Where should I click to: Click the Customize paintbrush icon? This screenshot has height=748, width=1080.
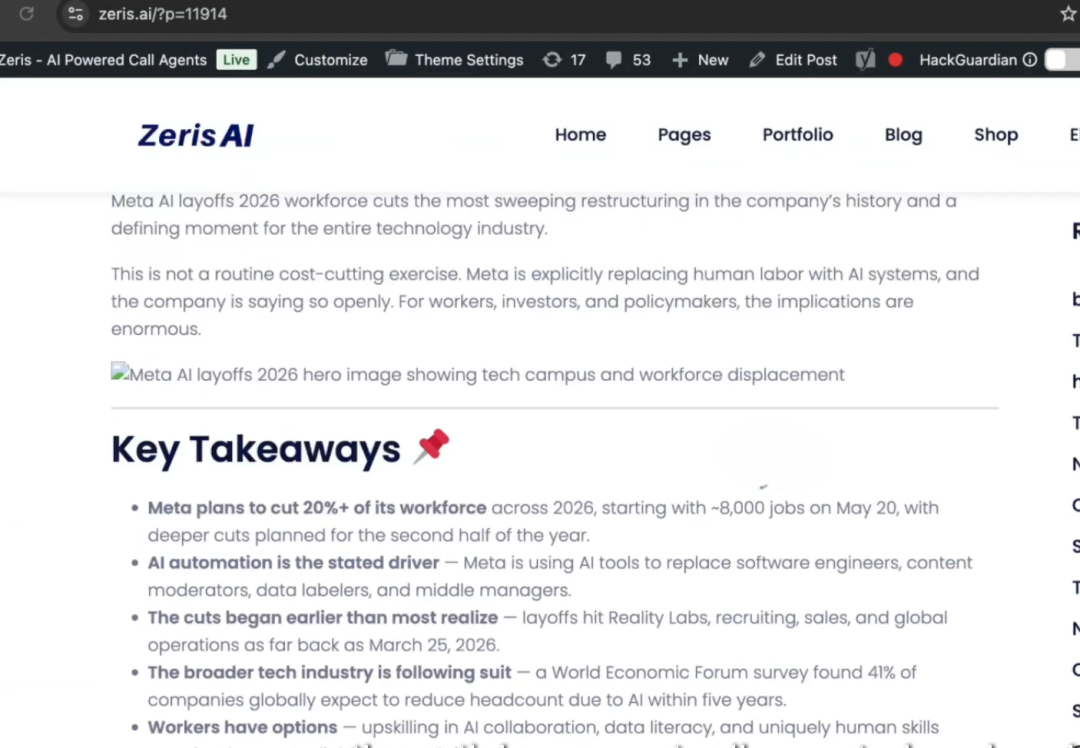point(276,60)
